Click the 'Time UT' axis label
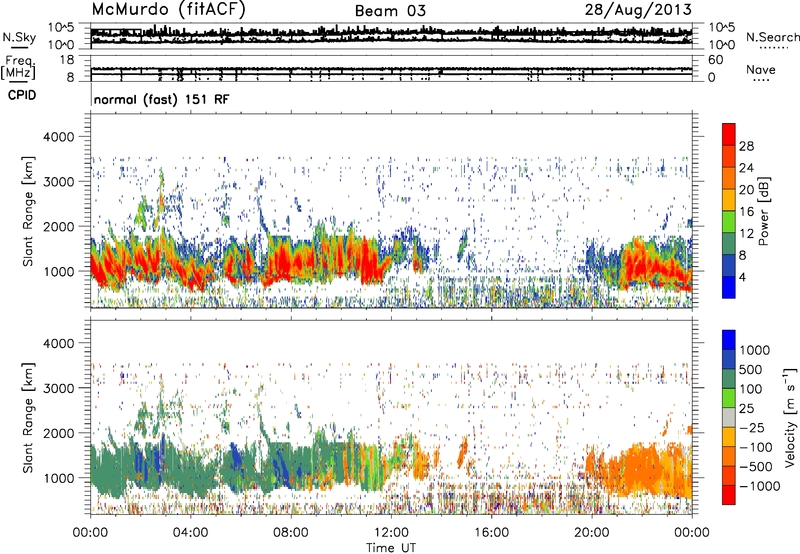 (x=391, y=547)
